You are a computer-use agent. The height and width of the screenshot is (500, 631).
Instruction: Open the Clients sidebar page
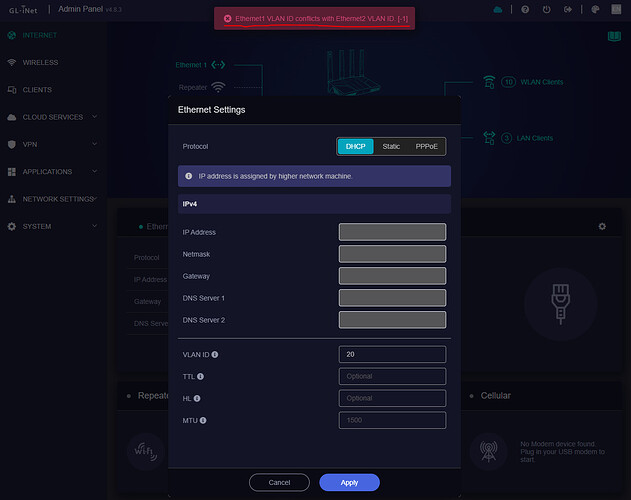tap(37, 90)
